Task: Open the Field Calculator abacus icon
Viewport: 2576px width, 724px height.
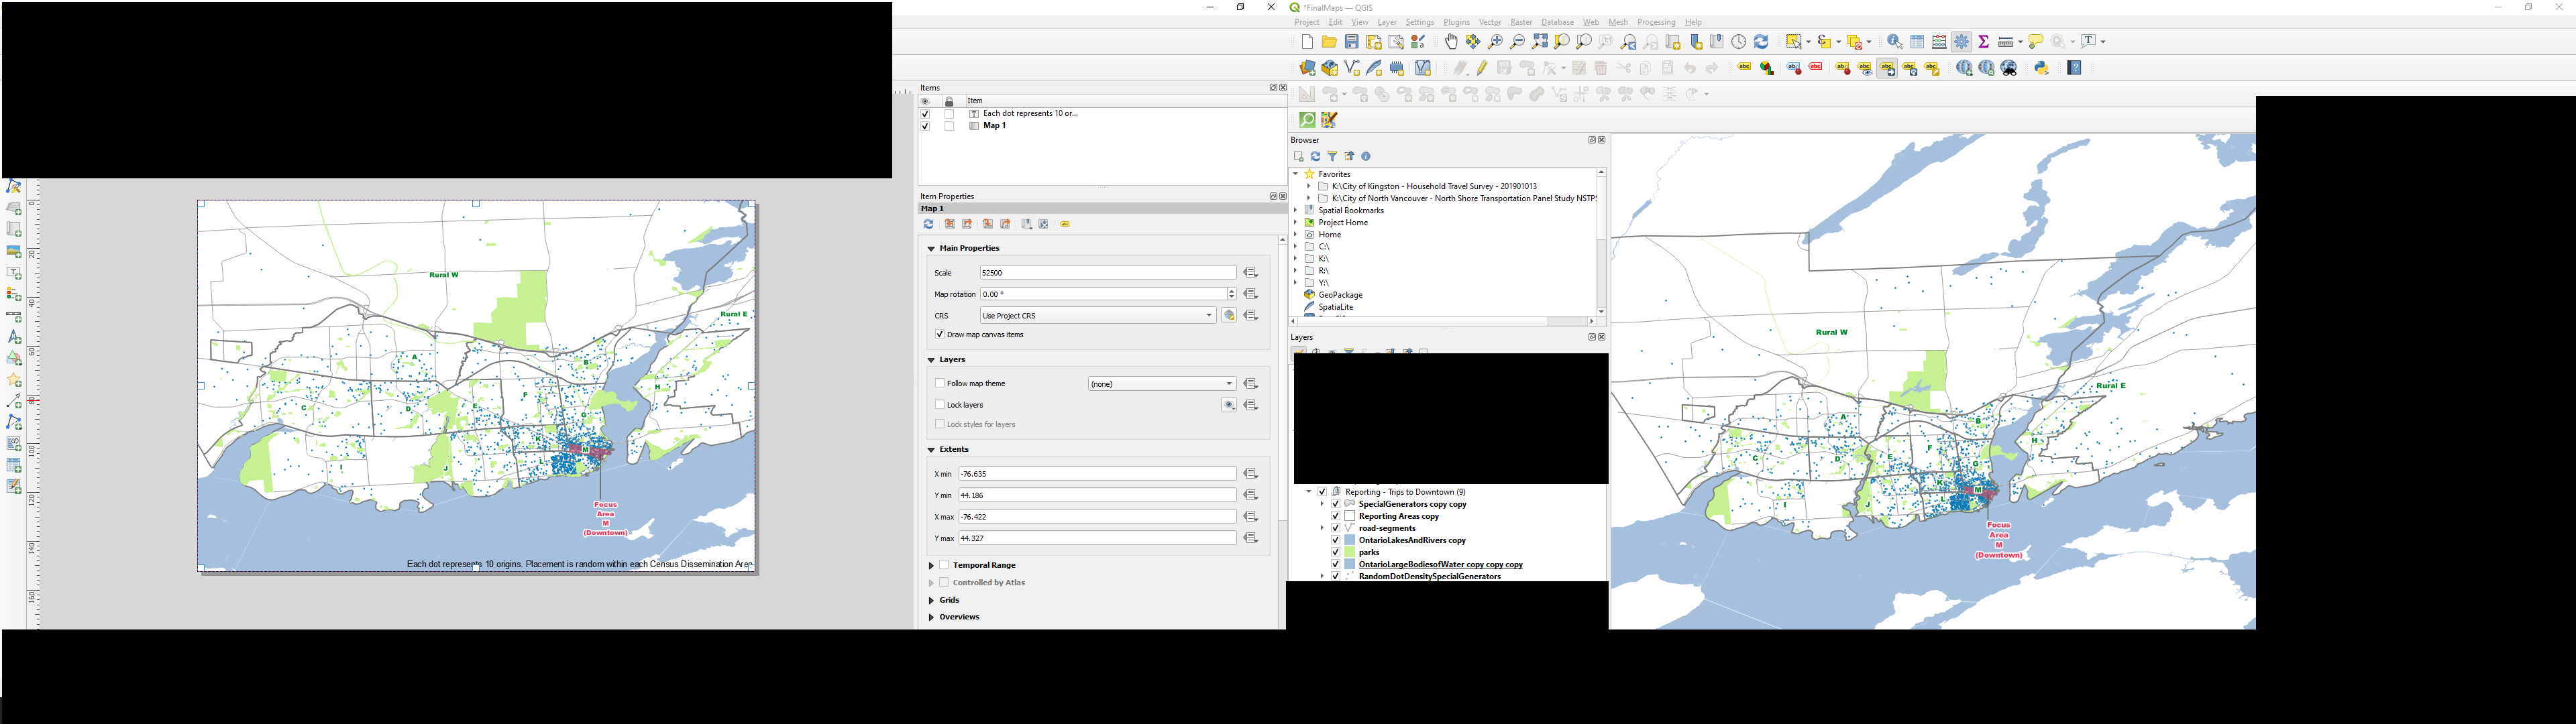Action: coord(1939,42)
